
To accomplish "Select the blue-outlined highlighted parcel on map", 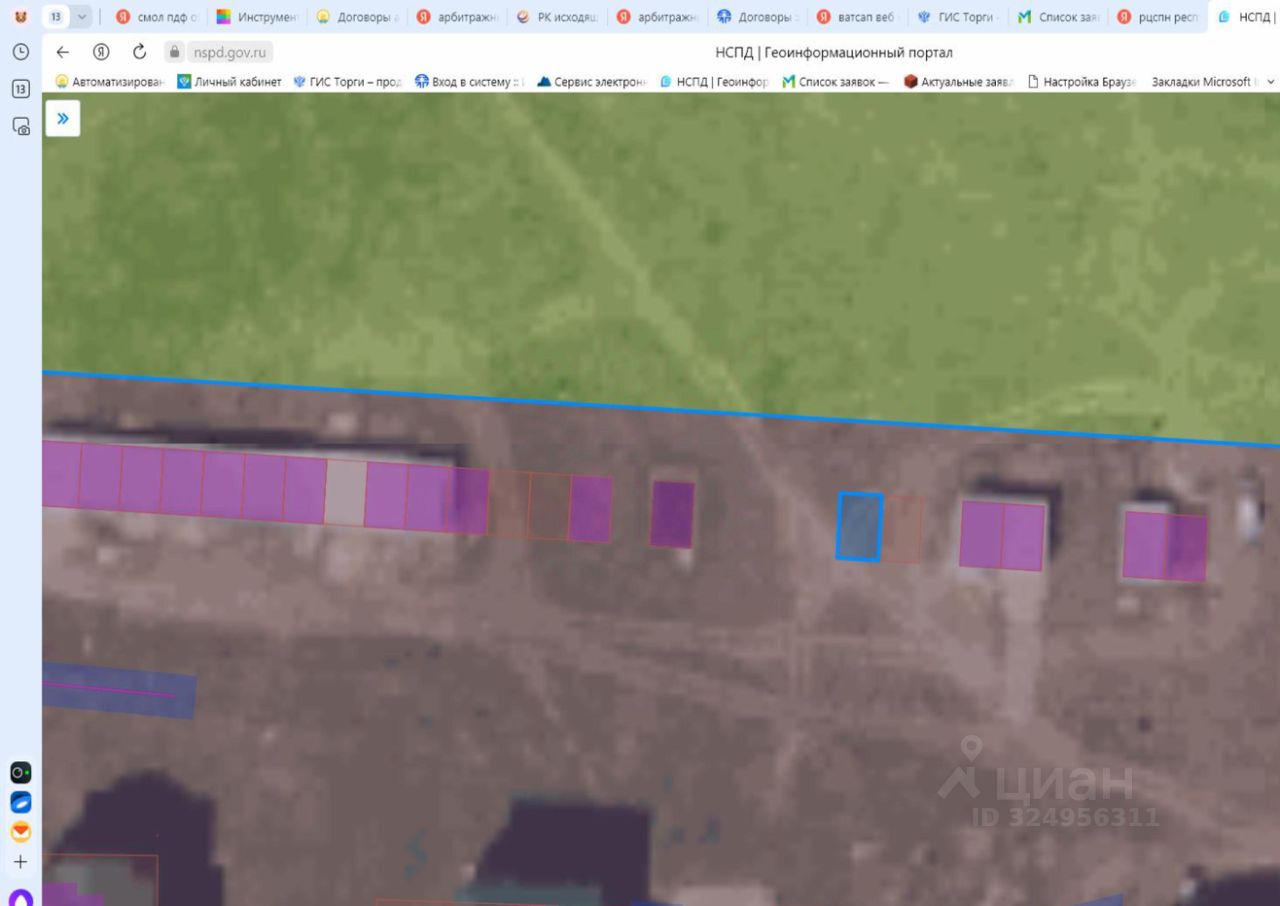I will click(x=860, y=527).
